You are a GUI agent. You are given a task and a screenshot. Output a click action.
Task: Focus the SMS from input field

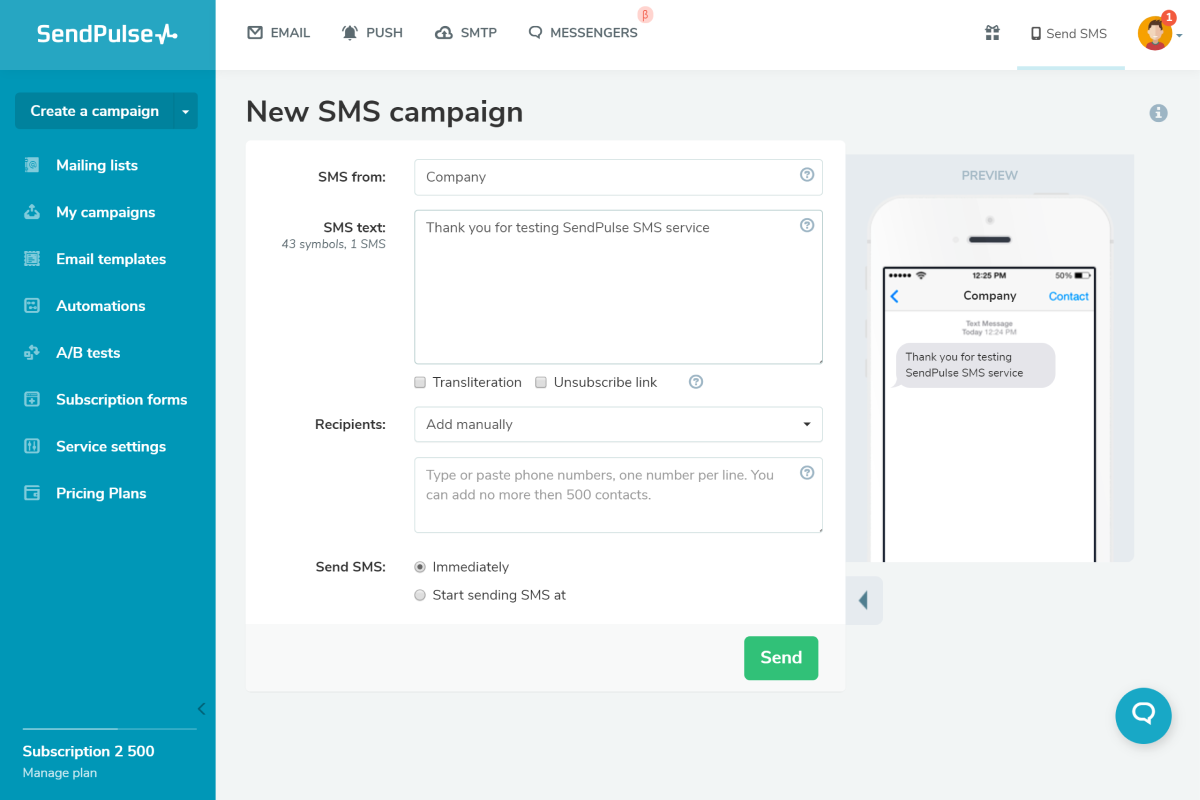(618, 177)
